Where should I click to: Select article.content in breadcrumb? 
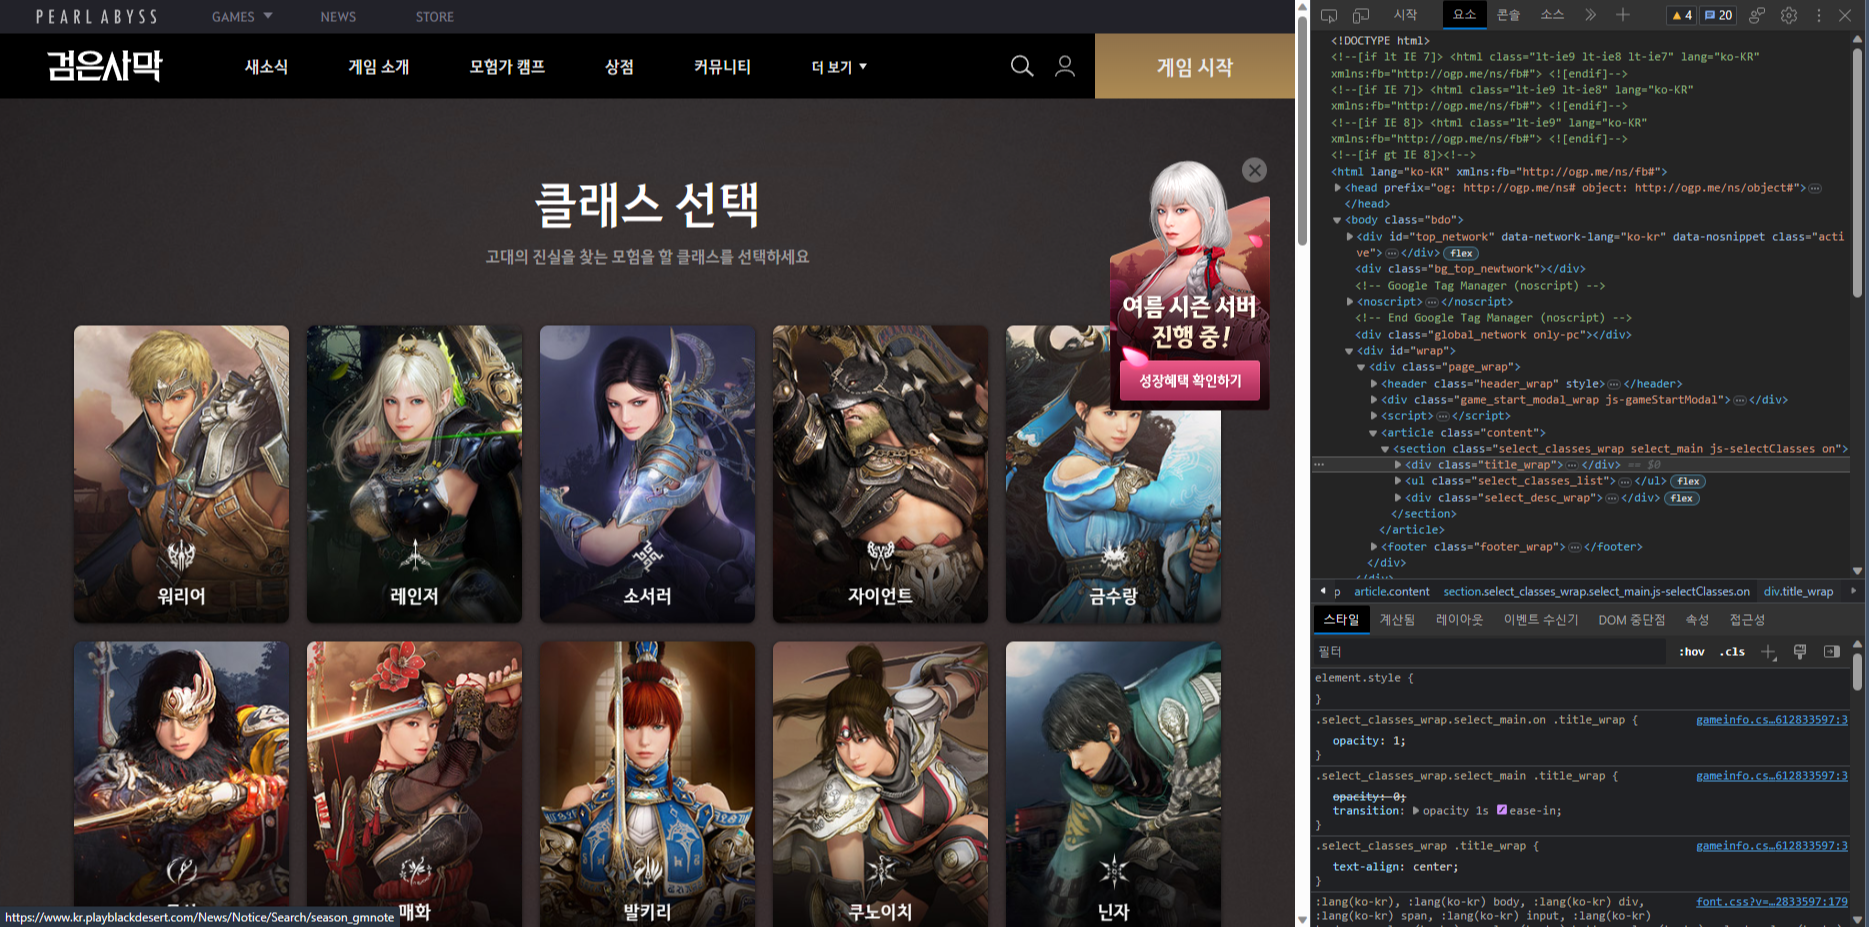click(x=1392, y=592)
